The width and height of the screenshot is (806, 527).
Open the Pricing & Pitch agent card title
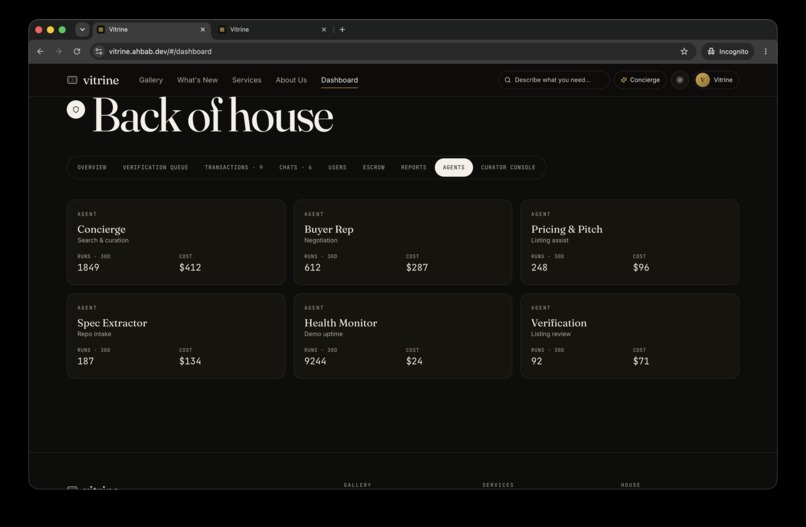(566, 229)
